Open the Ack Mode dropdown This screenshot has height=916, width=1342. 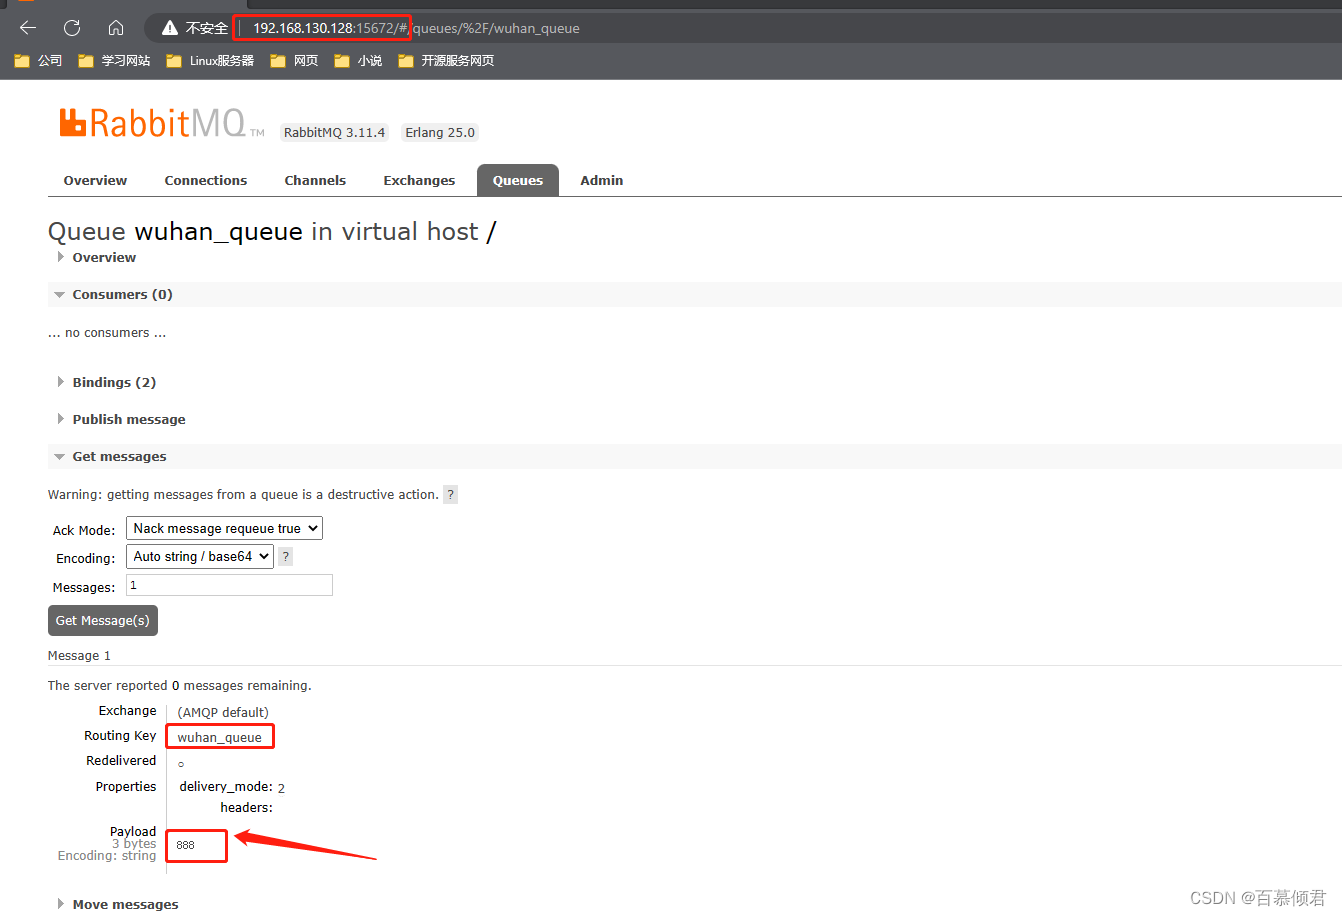point(224,529)
